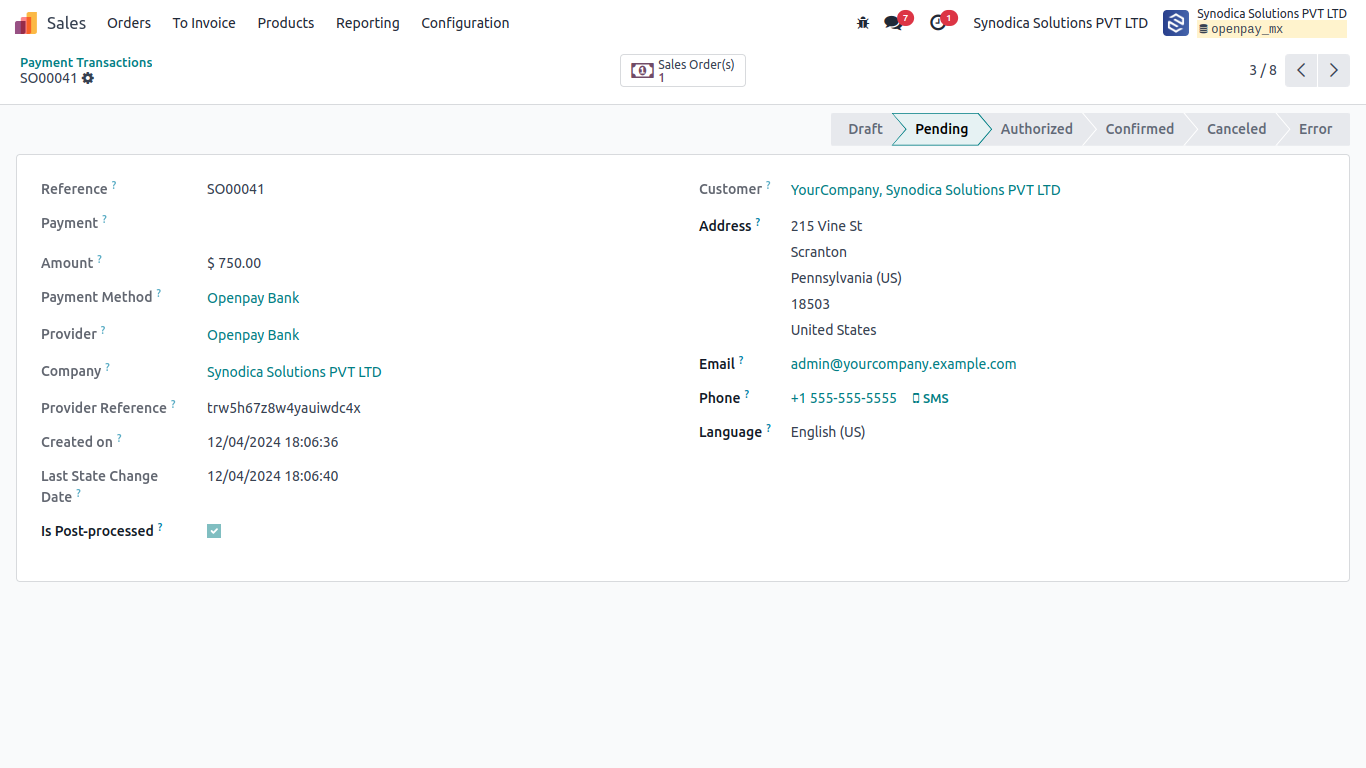
Task: Open the To Invoice menu
Action: tap(204, 23)
